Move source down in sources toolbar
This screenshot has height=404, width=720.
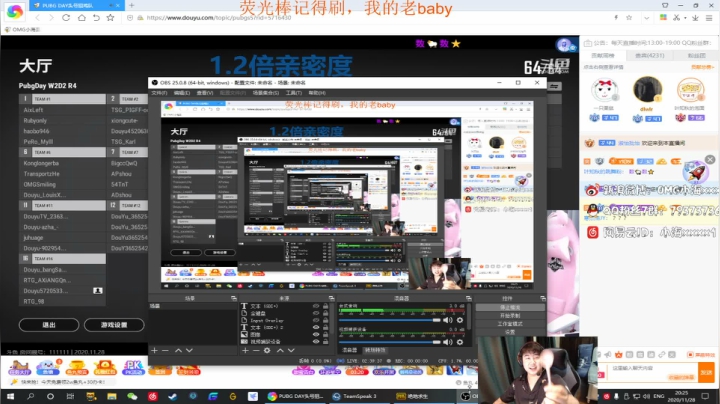click(291, 350)
